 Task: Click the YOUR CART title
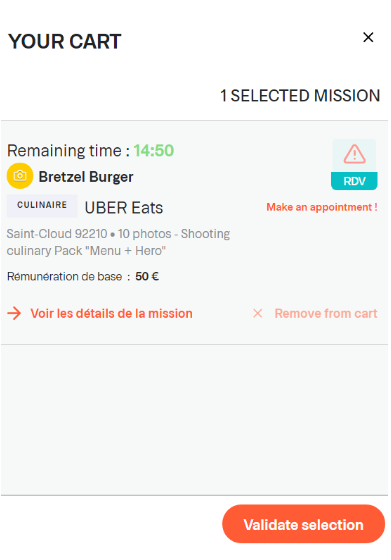tap(65, 41)
